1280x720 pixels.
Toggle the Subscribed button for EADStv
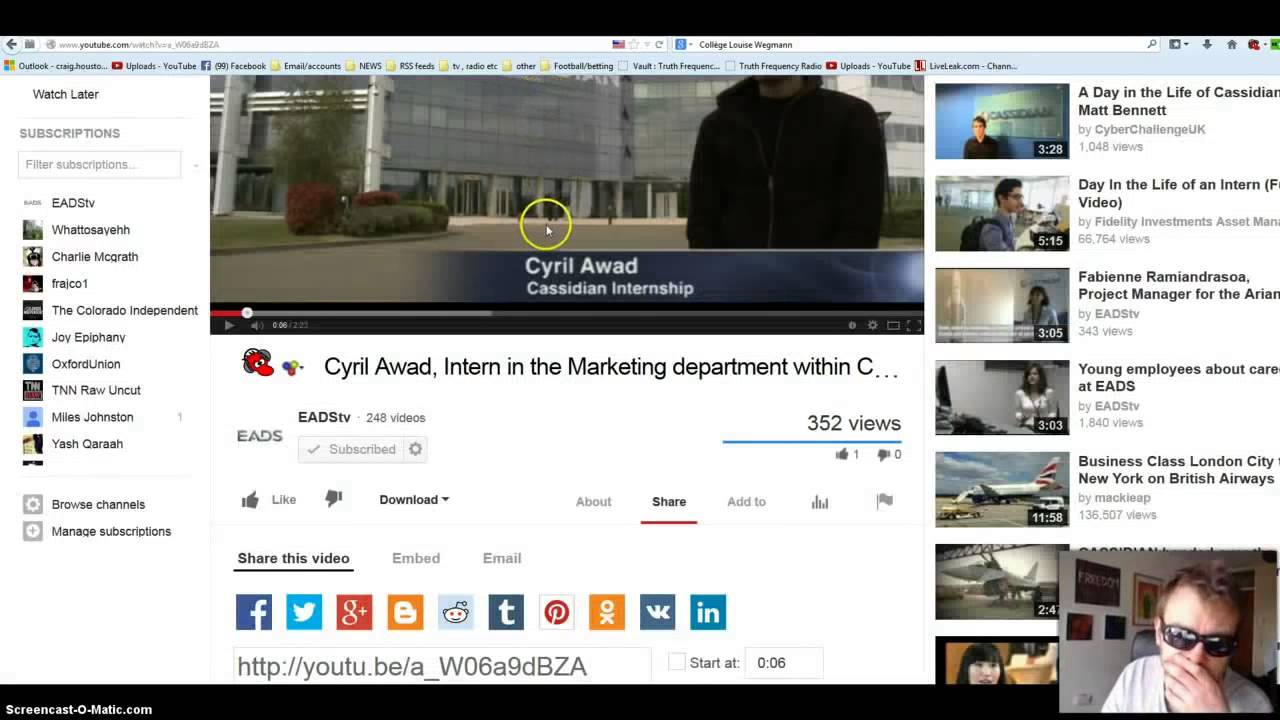(x=352, y=449)
